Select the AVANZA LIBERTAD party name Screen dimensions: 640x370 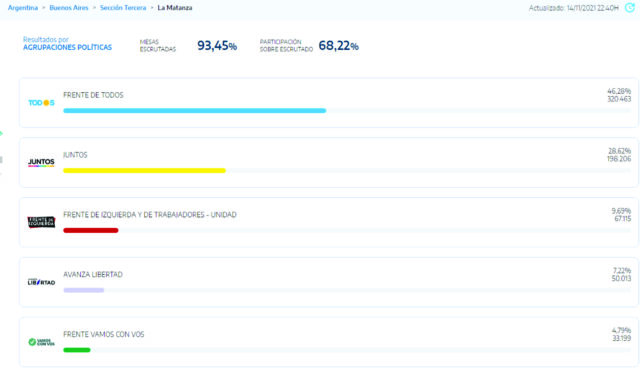pos(93,275)
